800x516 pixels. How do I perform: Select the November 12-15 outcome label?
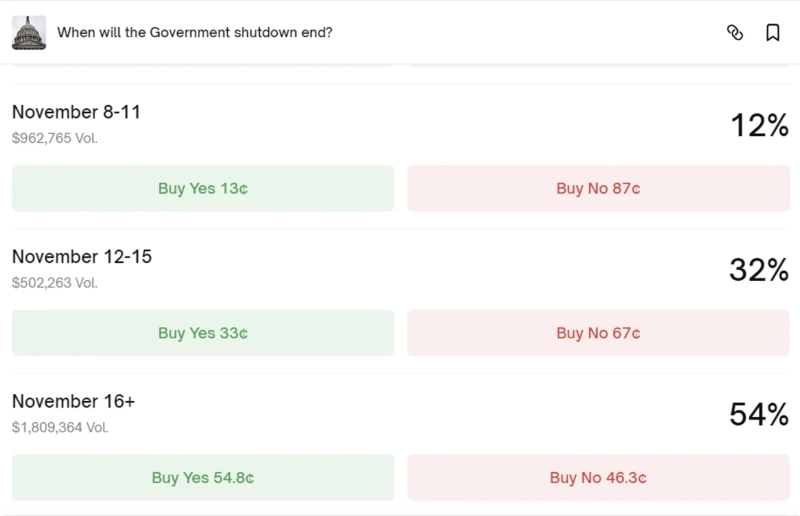click(82, 257)
